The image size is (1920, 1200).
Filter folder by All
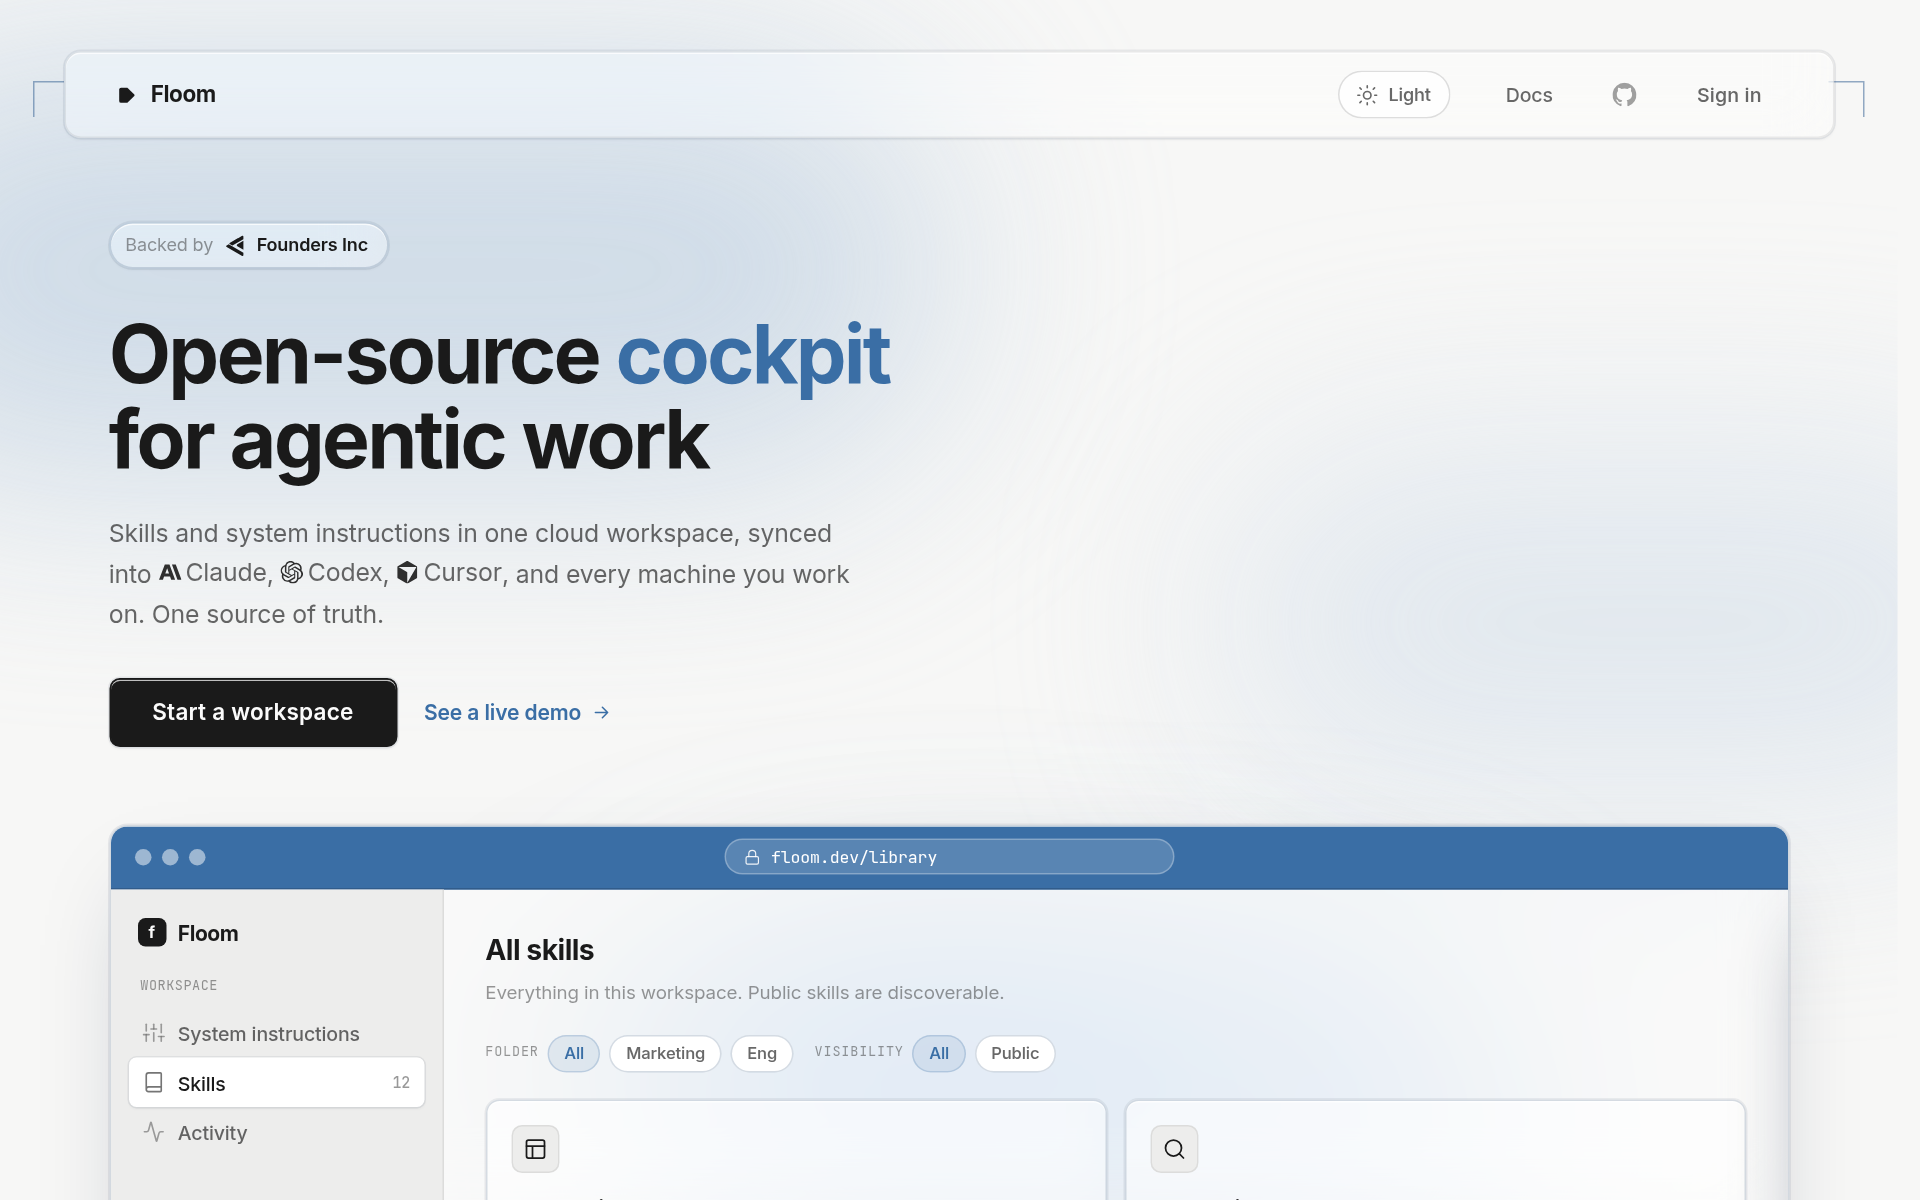pos(574,1053)
